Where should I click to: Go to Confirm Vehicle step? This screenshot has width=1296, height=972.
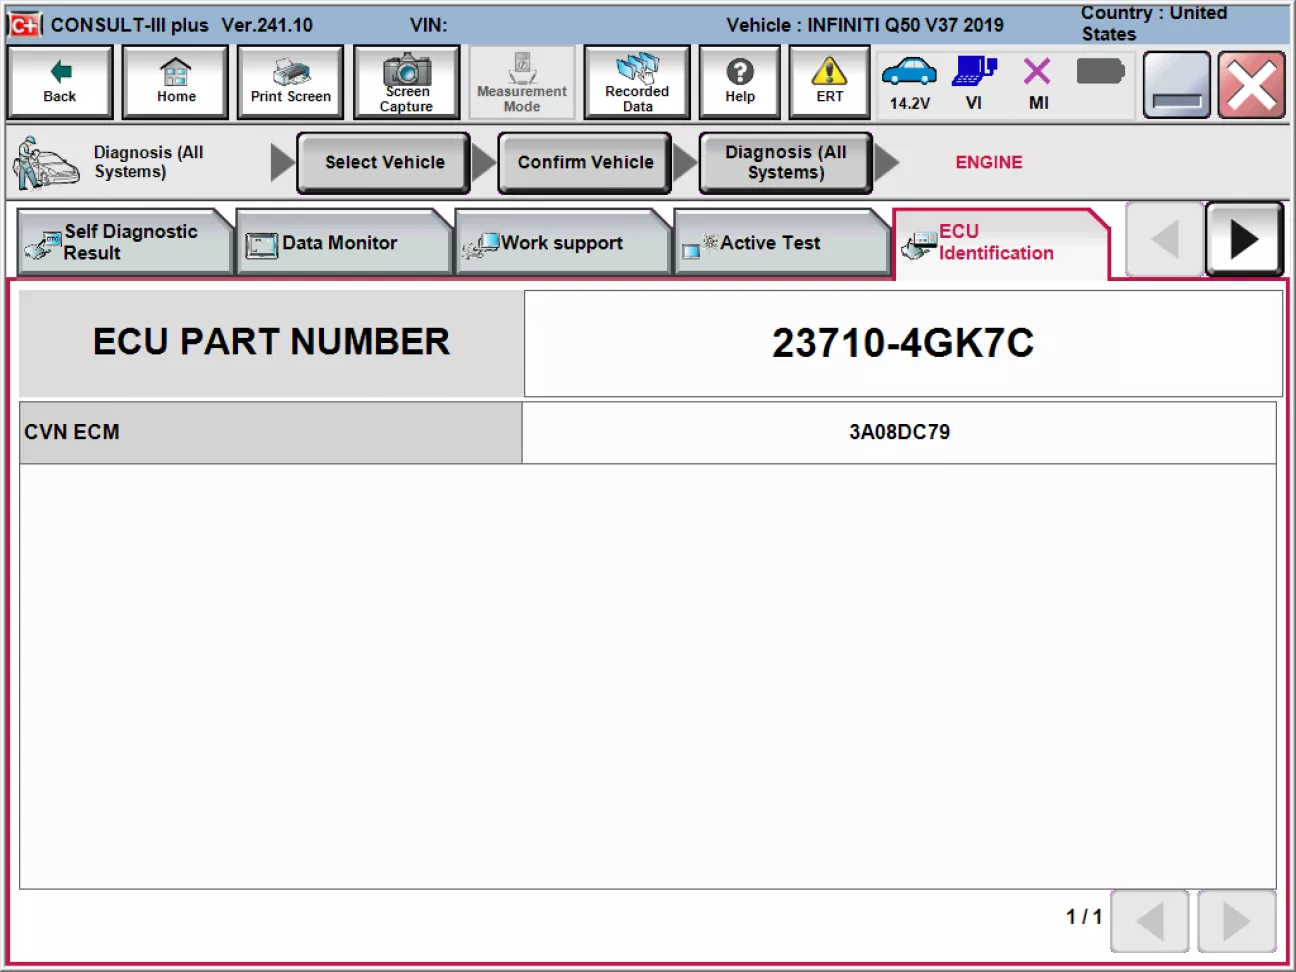(x=585, y=162)
